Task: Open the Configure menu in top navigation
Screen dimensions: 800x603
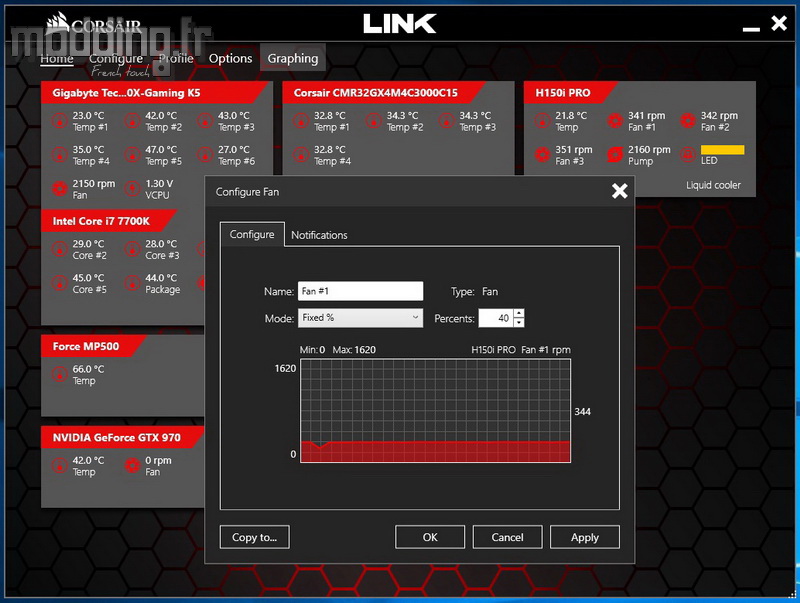Action: 116,59
